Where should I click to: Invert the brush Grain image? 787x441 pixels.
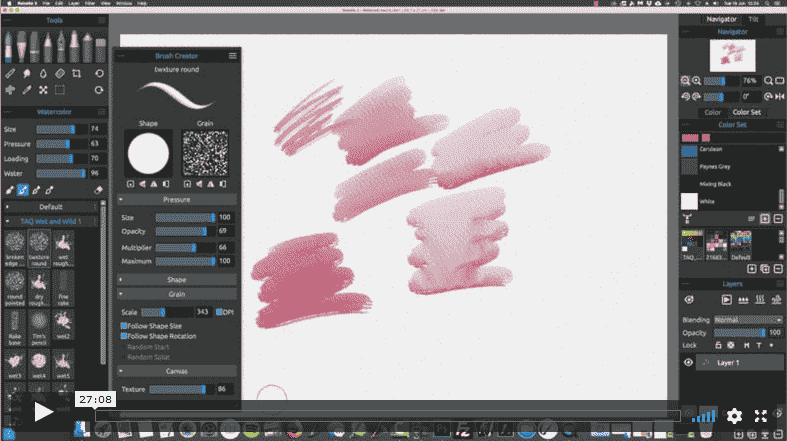[x=223, y=184]
